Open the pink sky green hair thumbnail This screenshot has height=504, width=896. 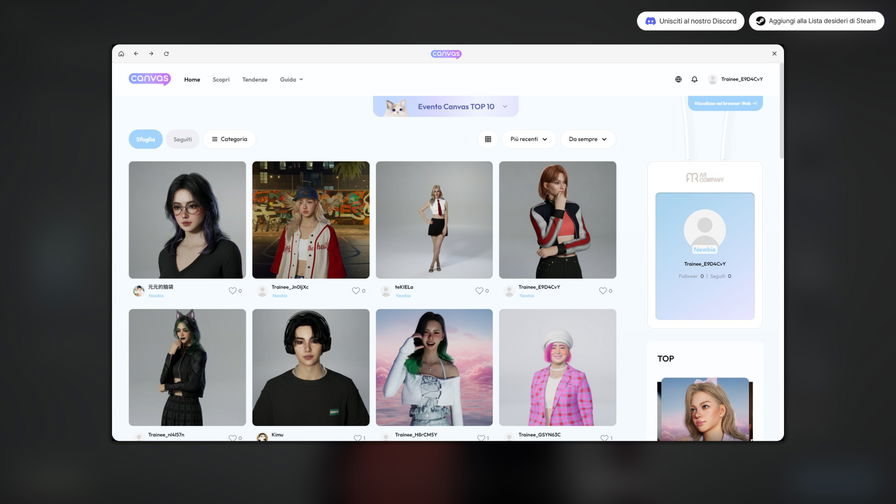pyautogui.click(x=434, y=367)
